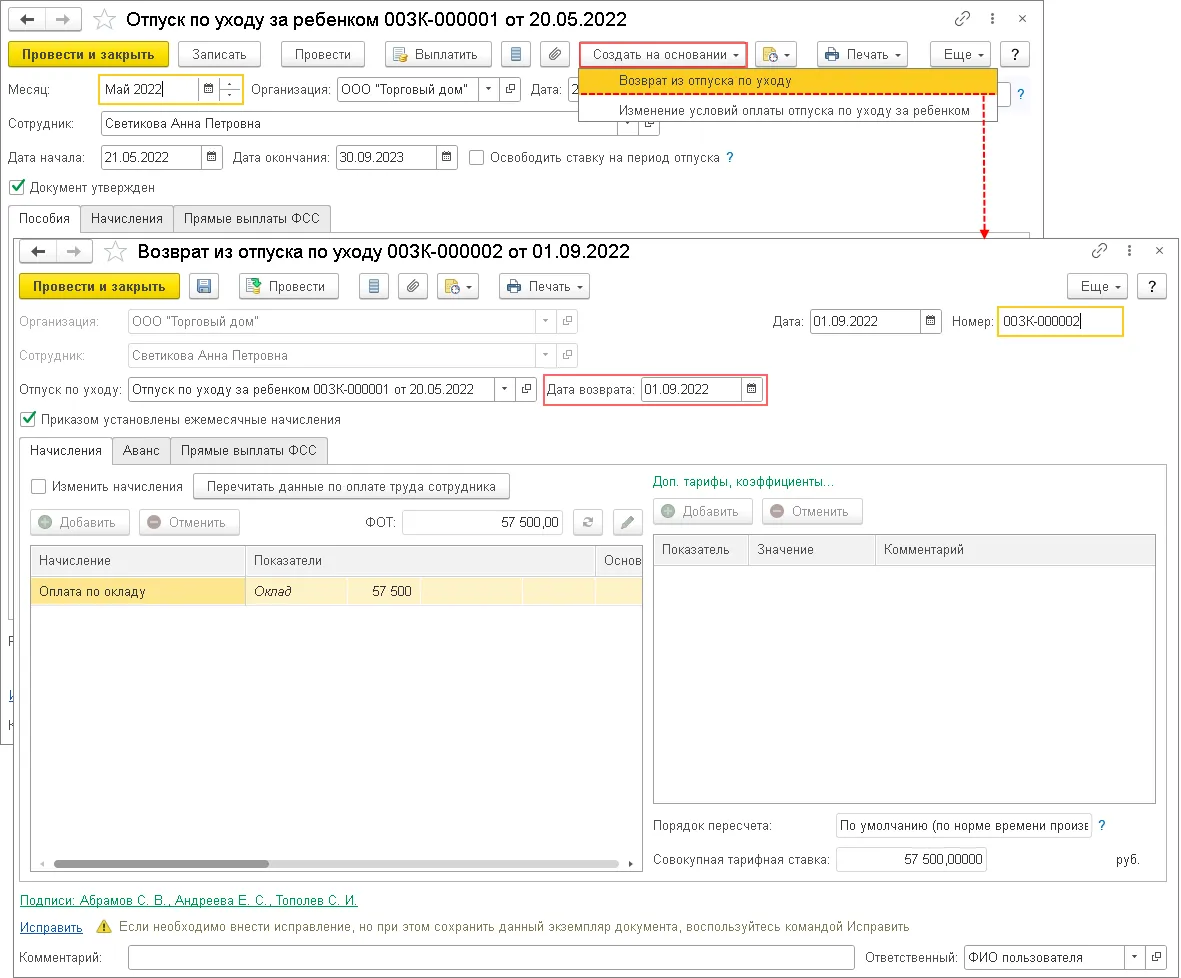Open help for Порядок пересчета
1181x978 pixels.
pos(1102,826)
